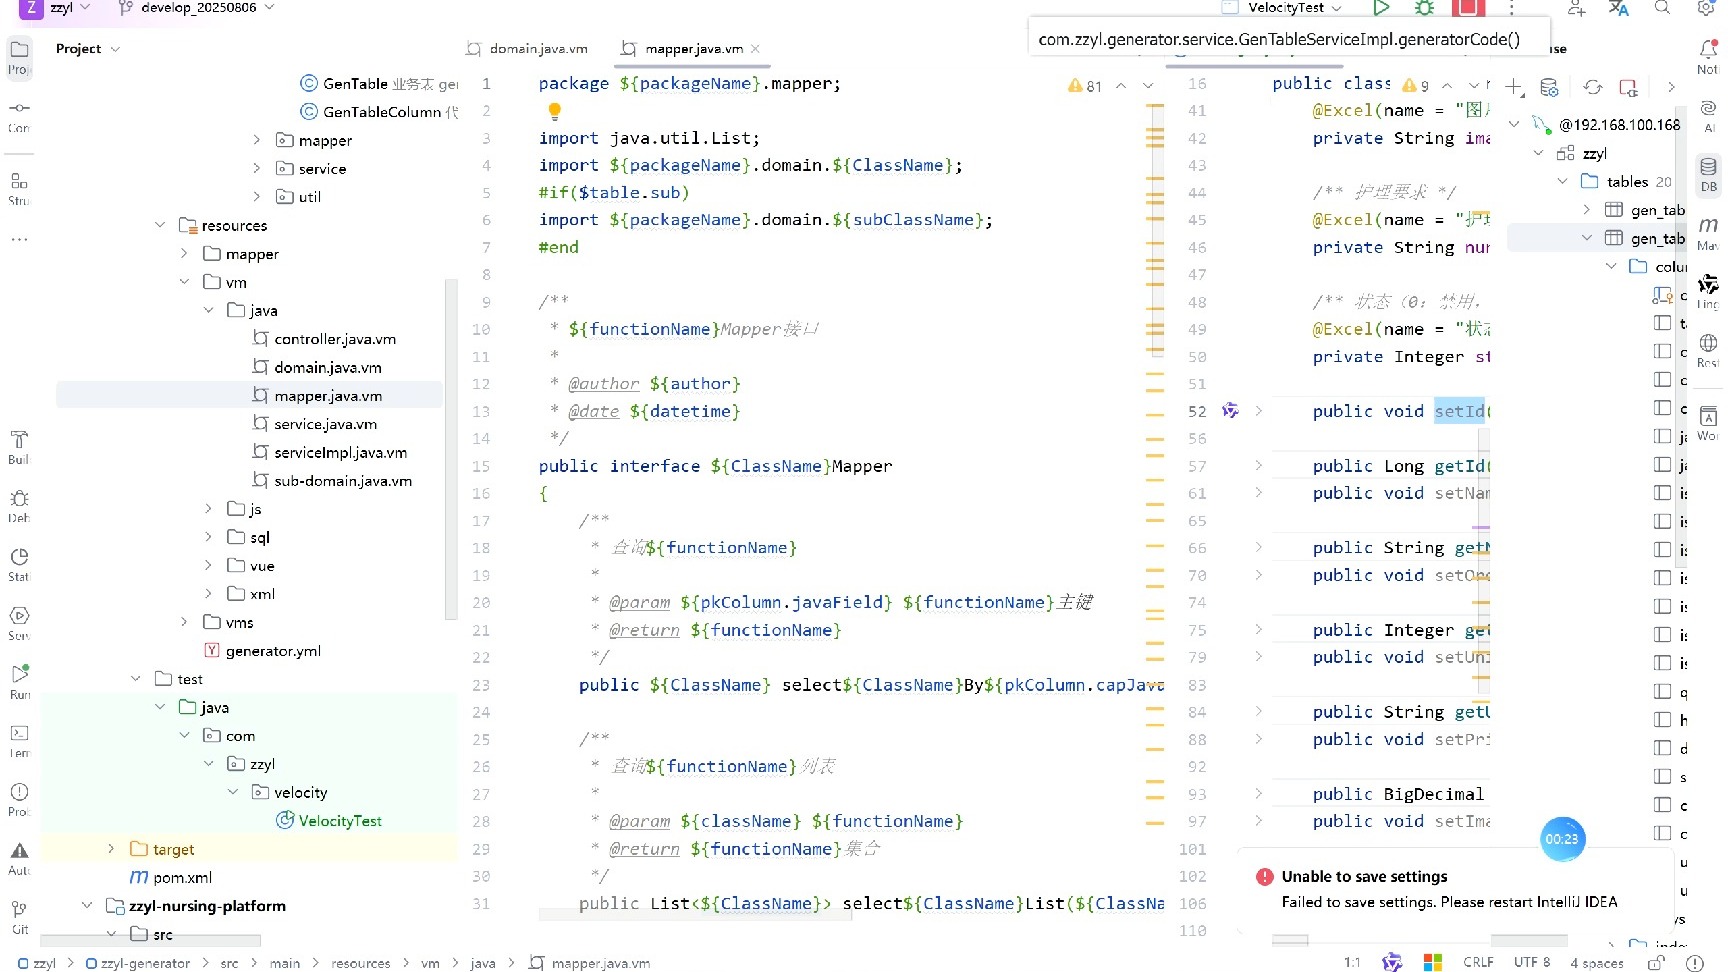Stop the running process (red square)
This screenshot has width=1728, height=972.
[x=1468, y=7]
